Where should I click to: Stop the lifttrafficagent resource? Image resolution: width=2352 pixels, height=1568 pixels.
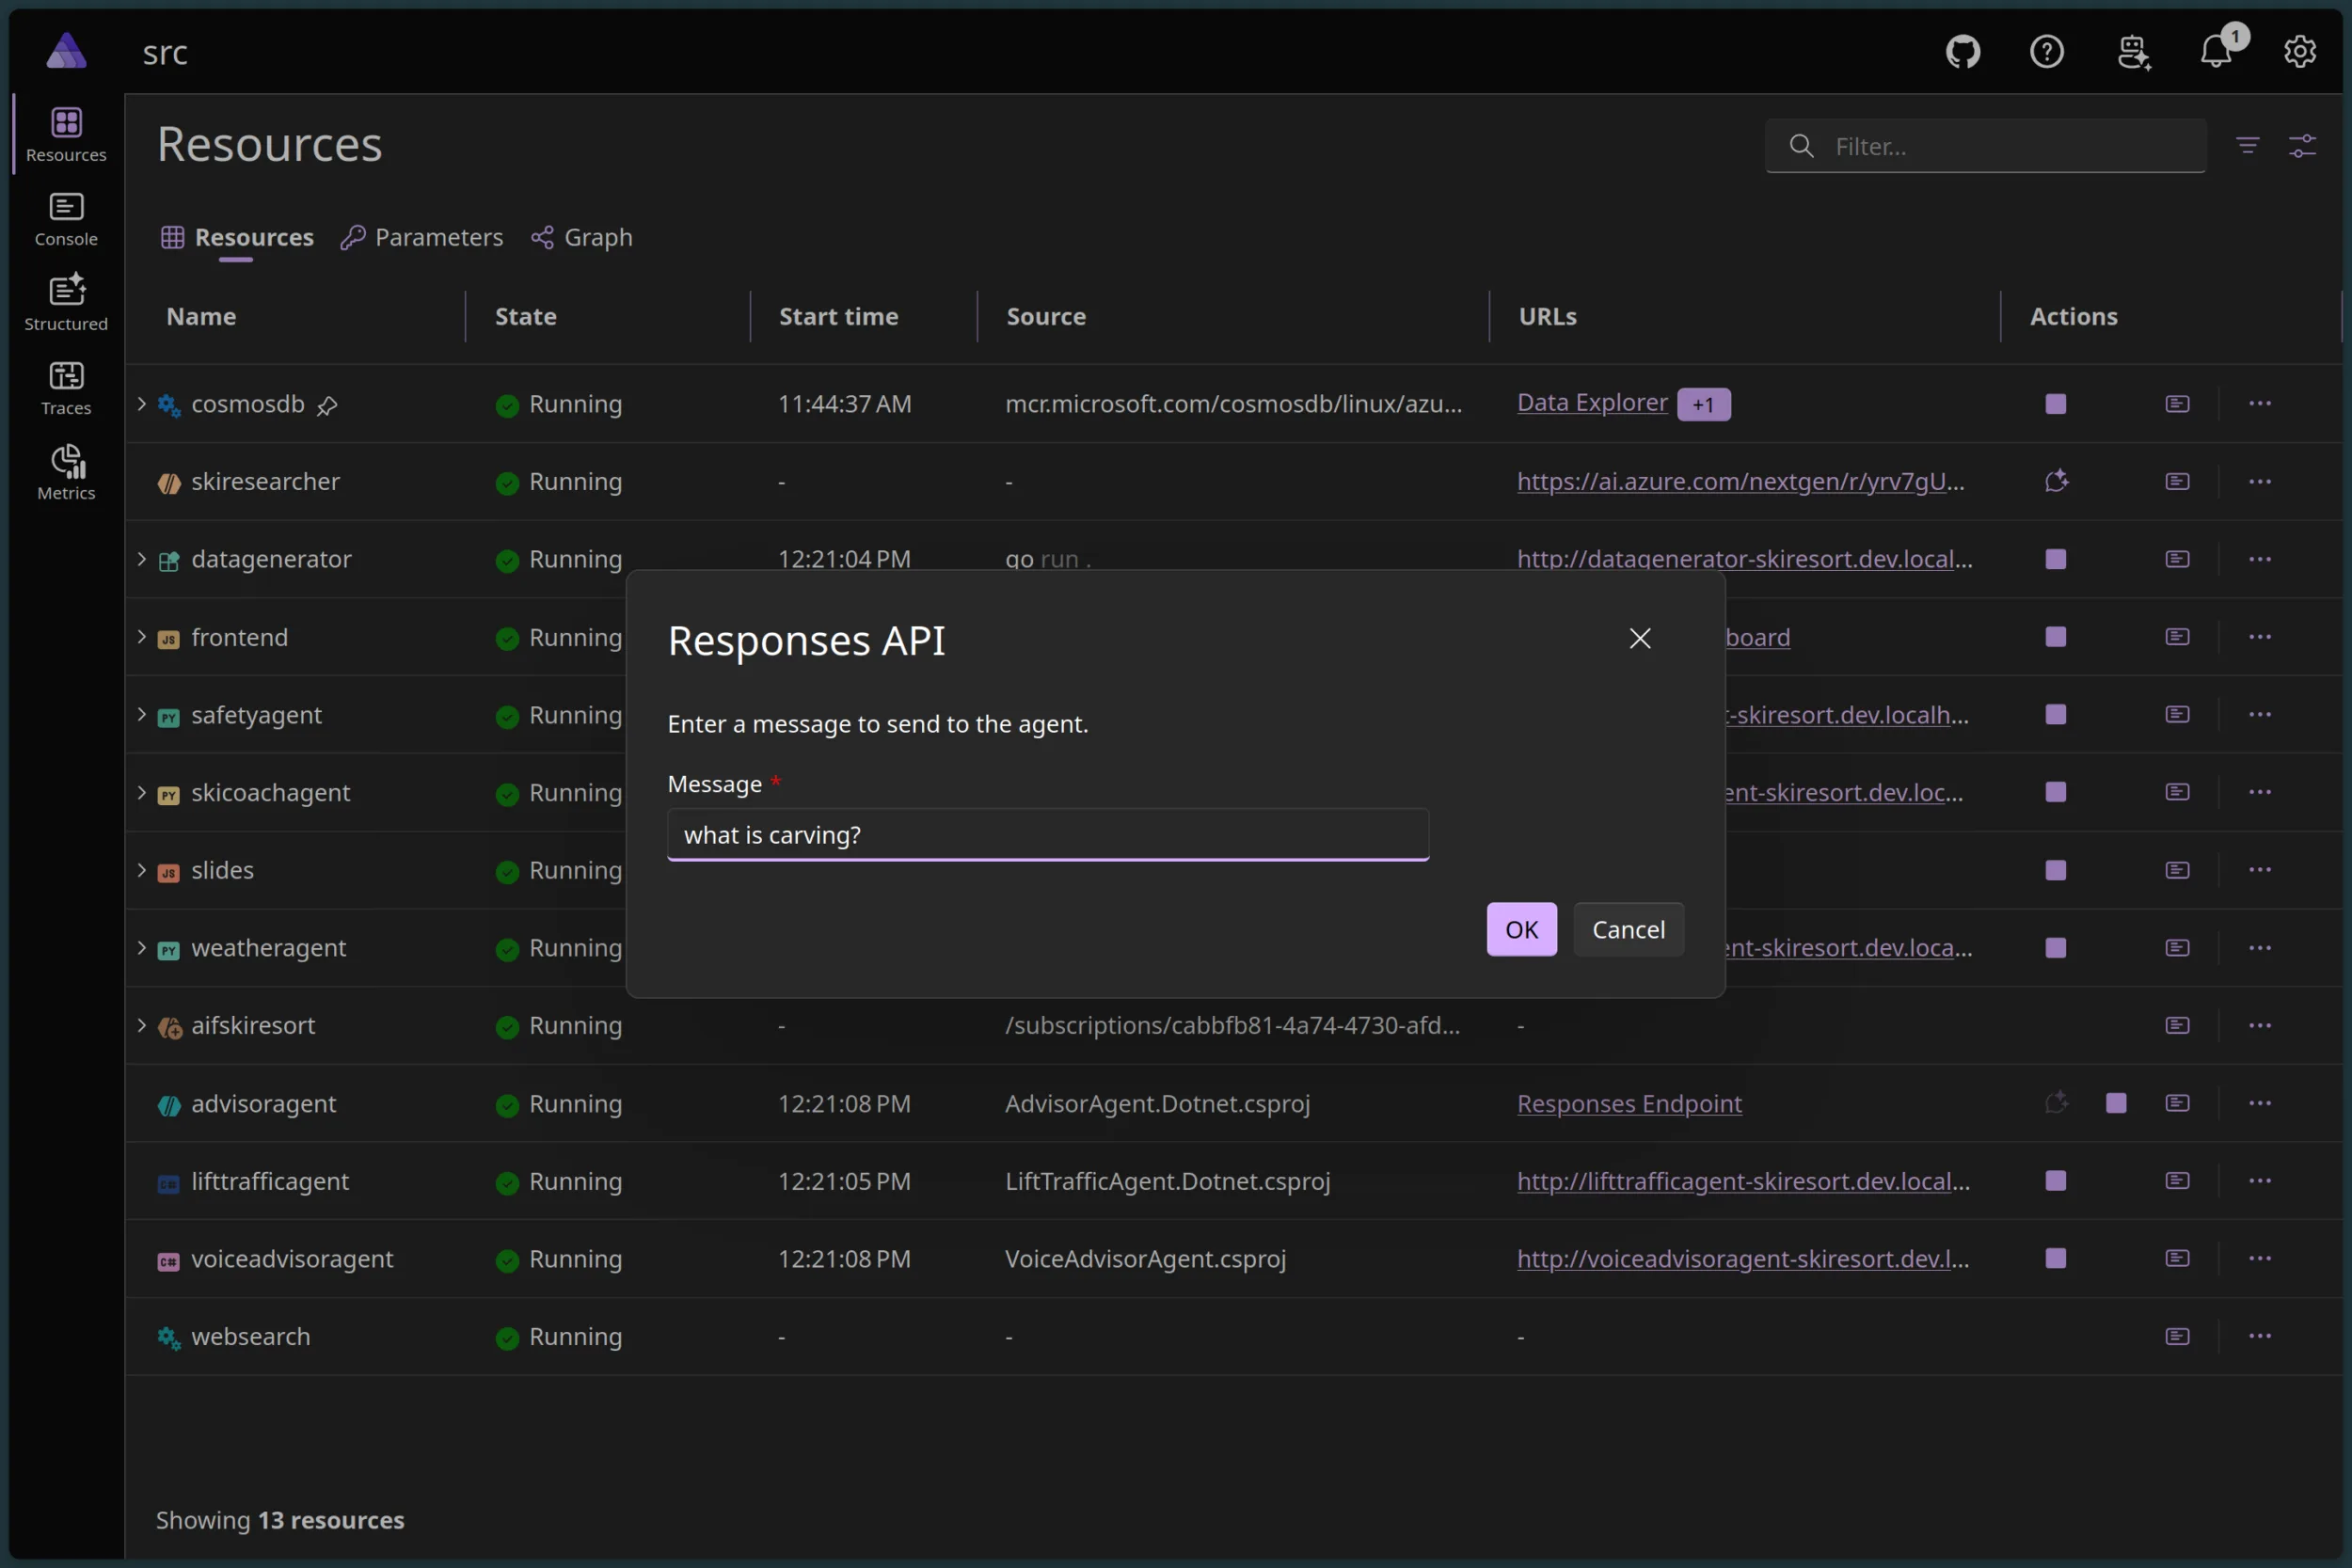point(2055,1181)
